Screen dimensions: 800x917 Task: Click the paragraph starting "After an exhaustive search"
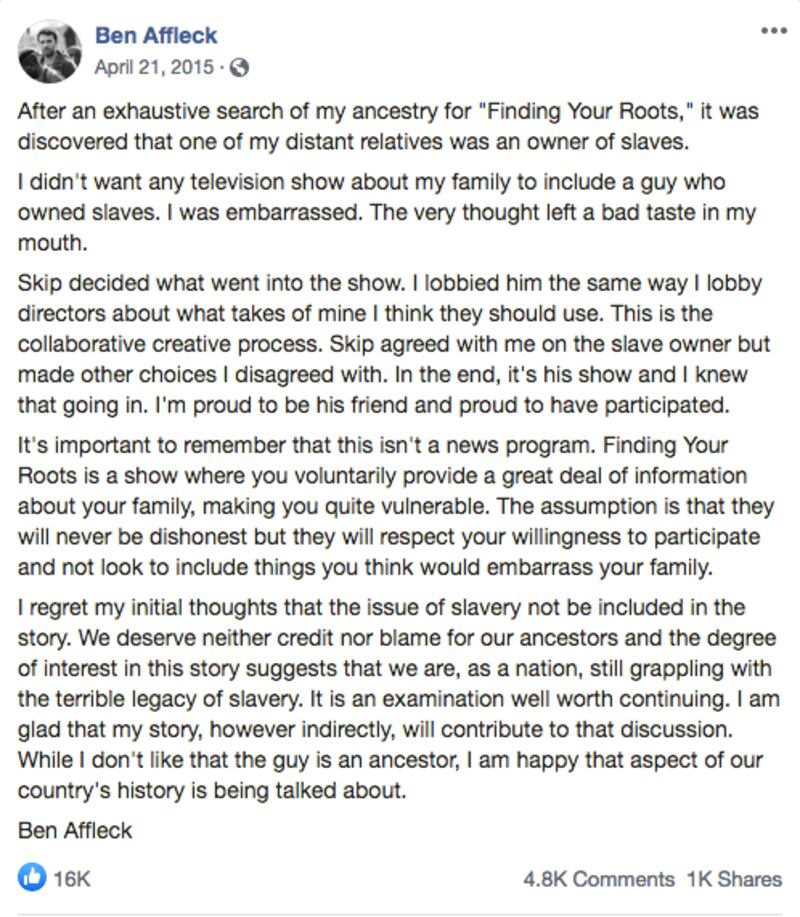coord(388,126)
